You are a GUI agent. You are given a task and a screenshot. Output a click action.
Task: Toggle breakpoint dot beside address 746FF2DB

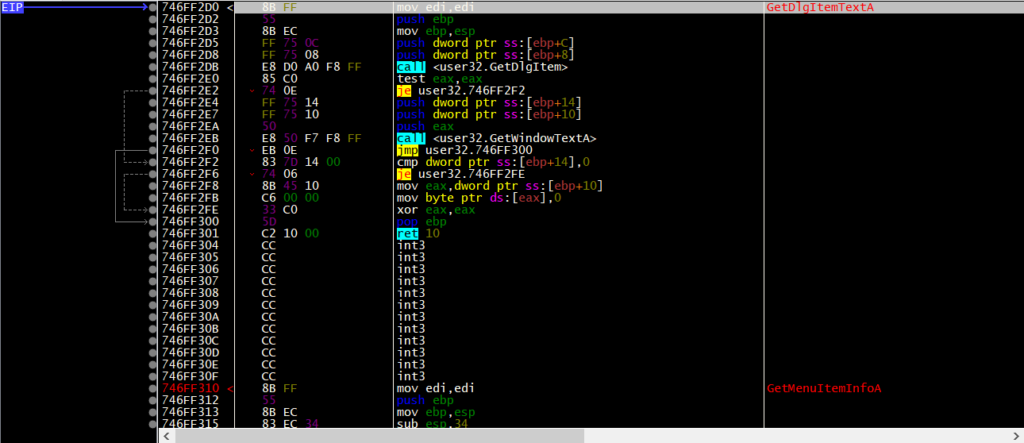pos(153,67)
